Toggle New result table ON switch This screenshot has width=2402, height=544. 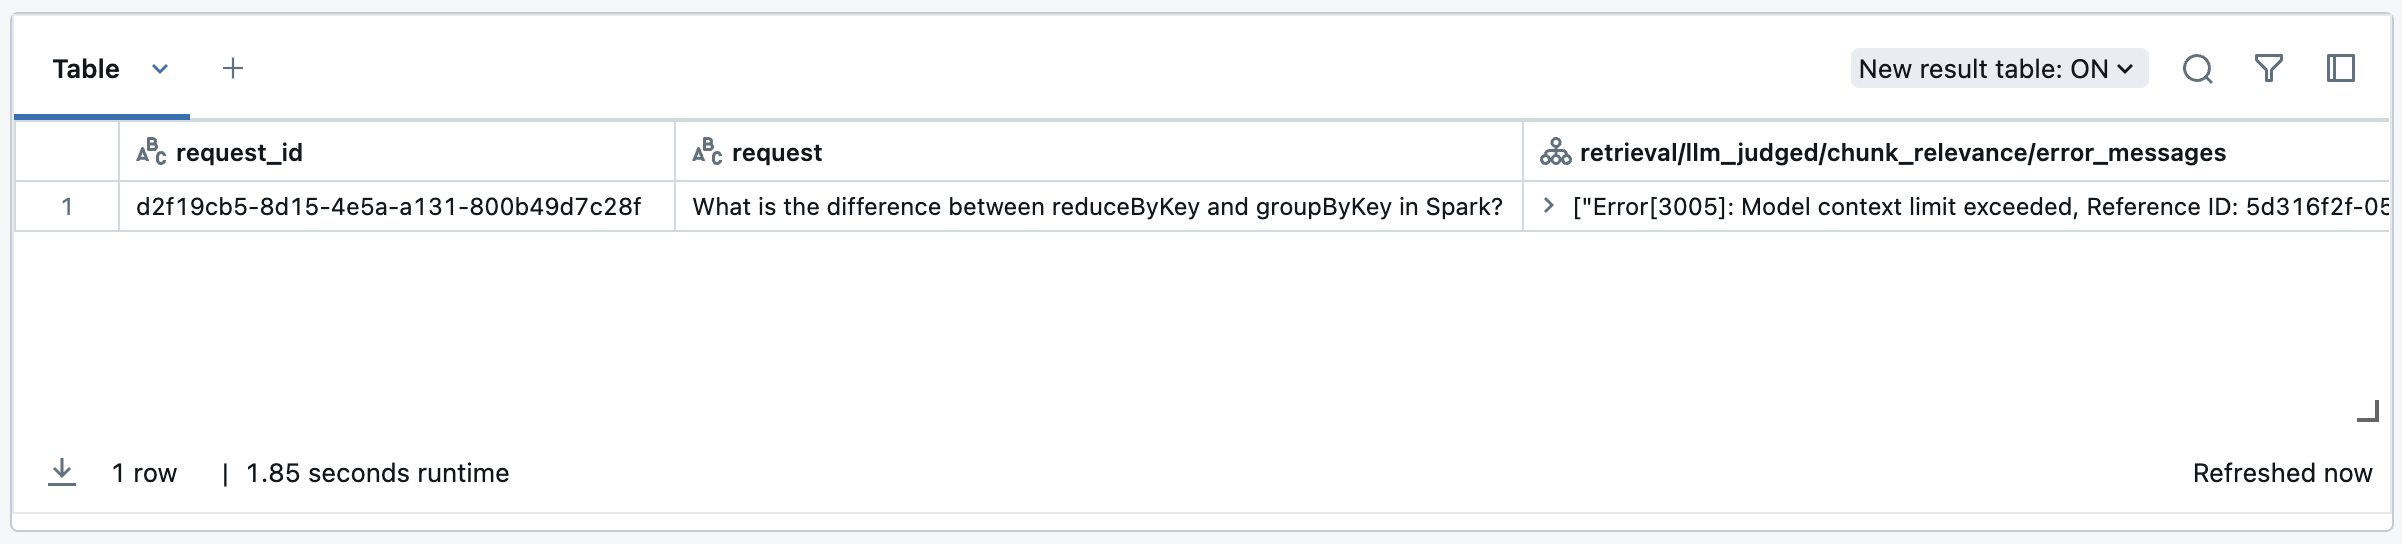(x=1983, y=69)
